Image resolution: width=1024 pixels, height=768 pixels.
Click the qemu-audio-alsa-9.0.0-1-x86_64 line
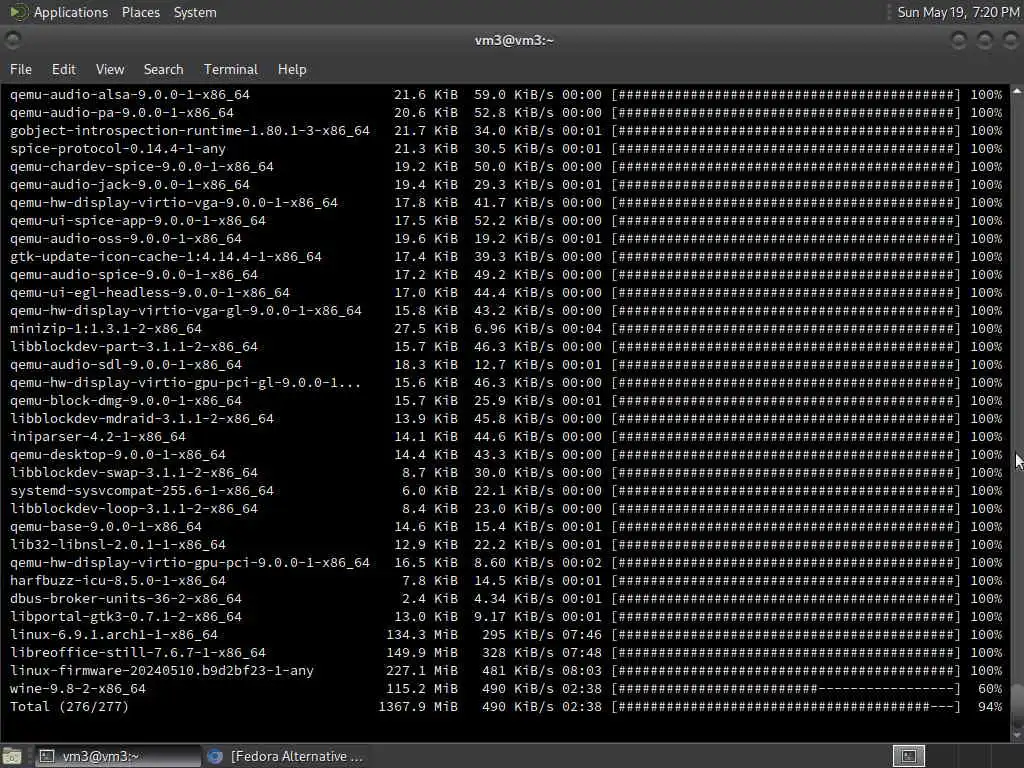(506, 95)
